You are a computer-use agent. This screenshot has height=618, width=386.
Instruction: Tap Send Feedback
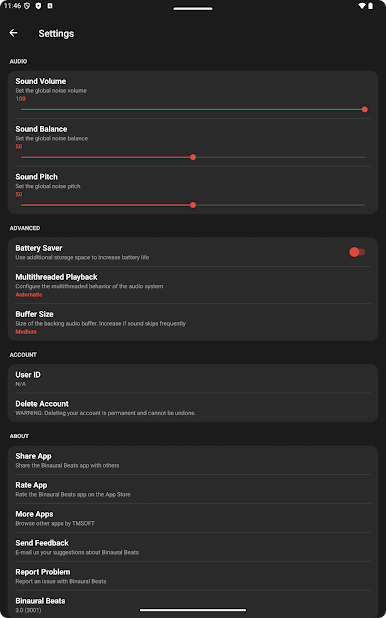pyautogui.click(x=193, y=547)
